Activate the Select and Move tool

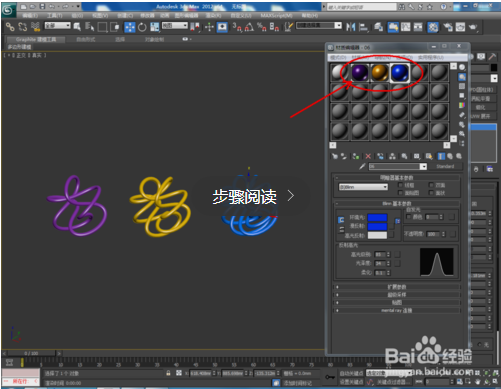click(x=130, y=27)
